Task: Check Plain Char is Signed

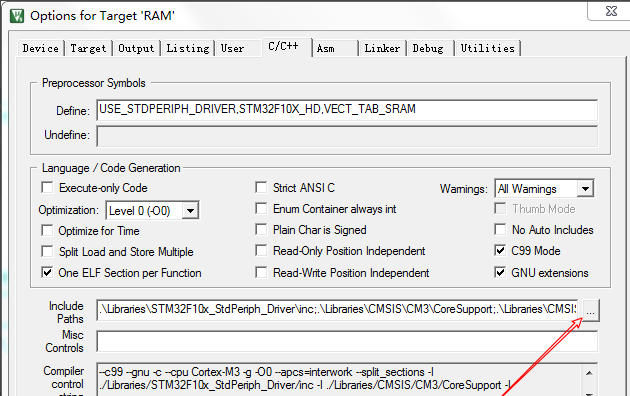Action: [x=261, y=230]
